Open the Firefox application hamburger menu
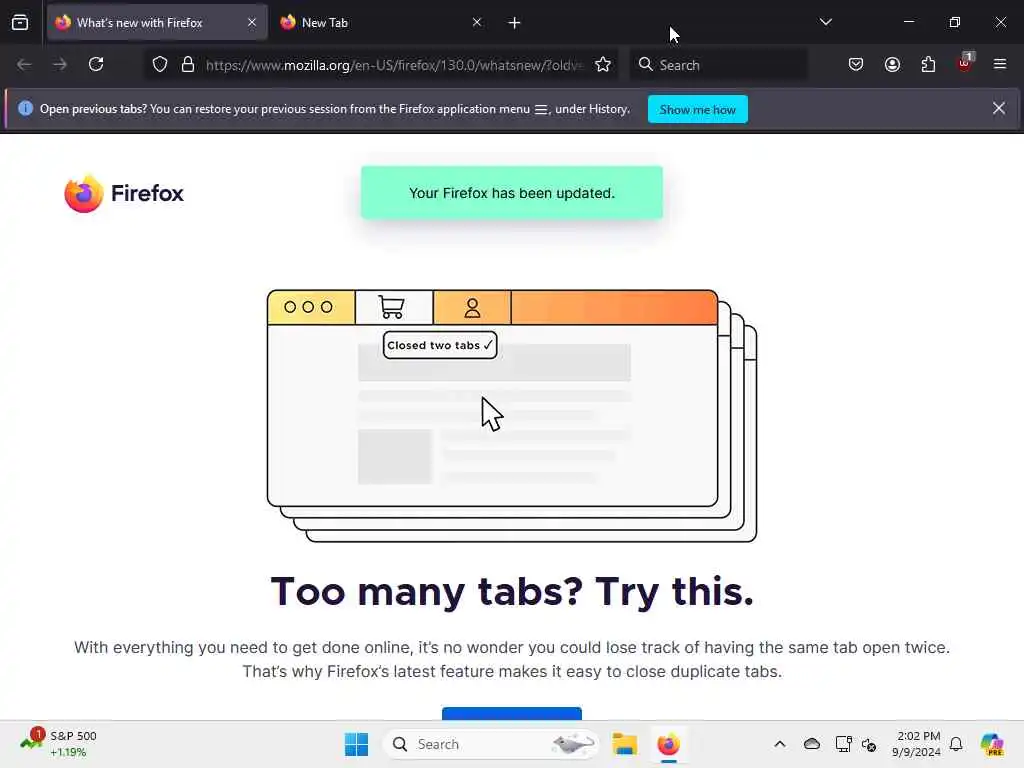The width and height of the screenshot is (1024, 768). tap(1000, 64)
